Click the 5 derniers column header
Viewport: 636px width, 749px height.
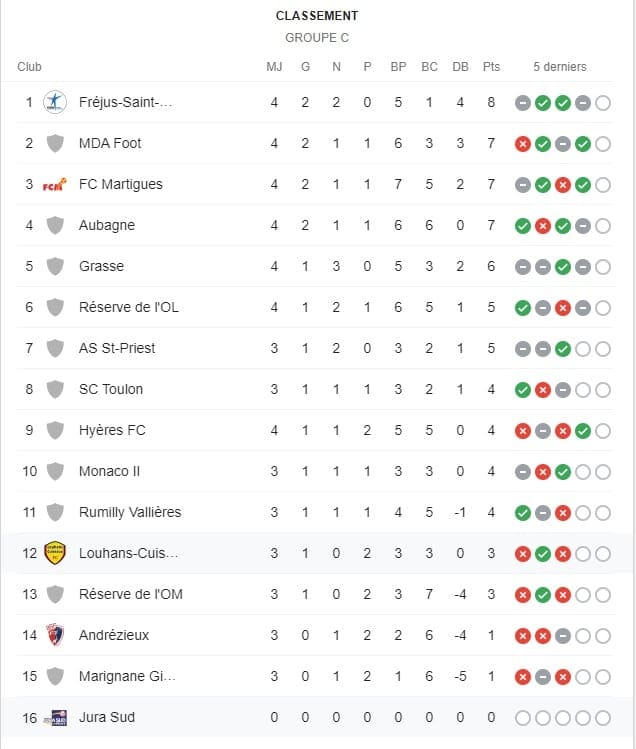(x=560, y=66)
